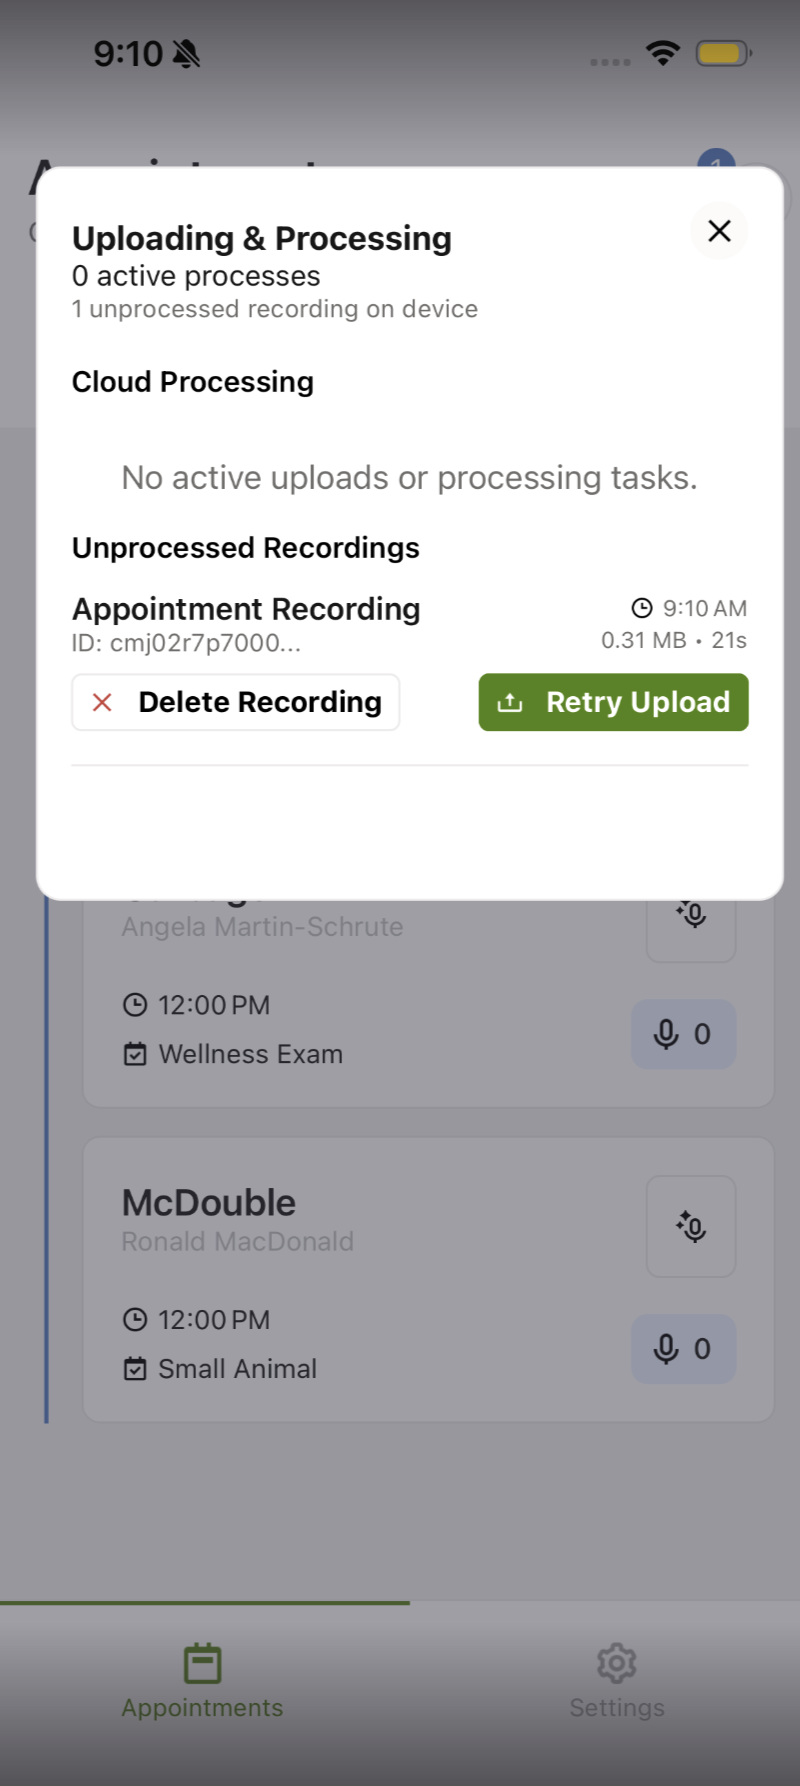Viewport: 800px width, 1786px height.
Task: Close the Uploading & Processing dialog
Action: [x=719, y=231]
